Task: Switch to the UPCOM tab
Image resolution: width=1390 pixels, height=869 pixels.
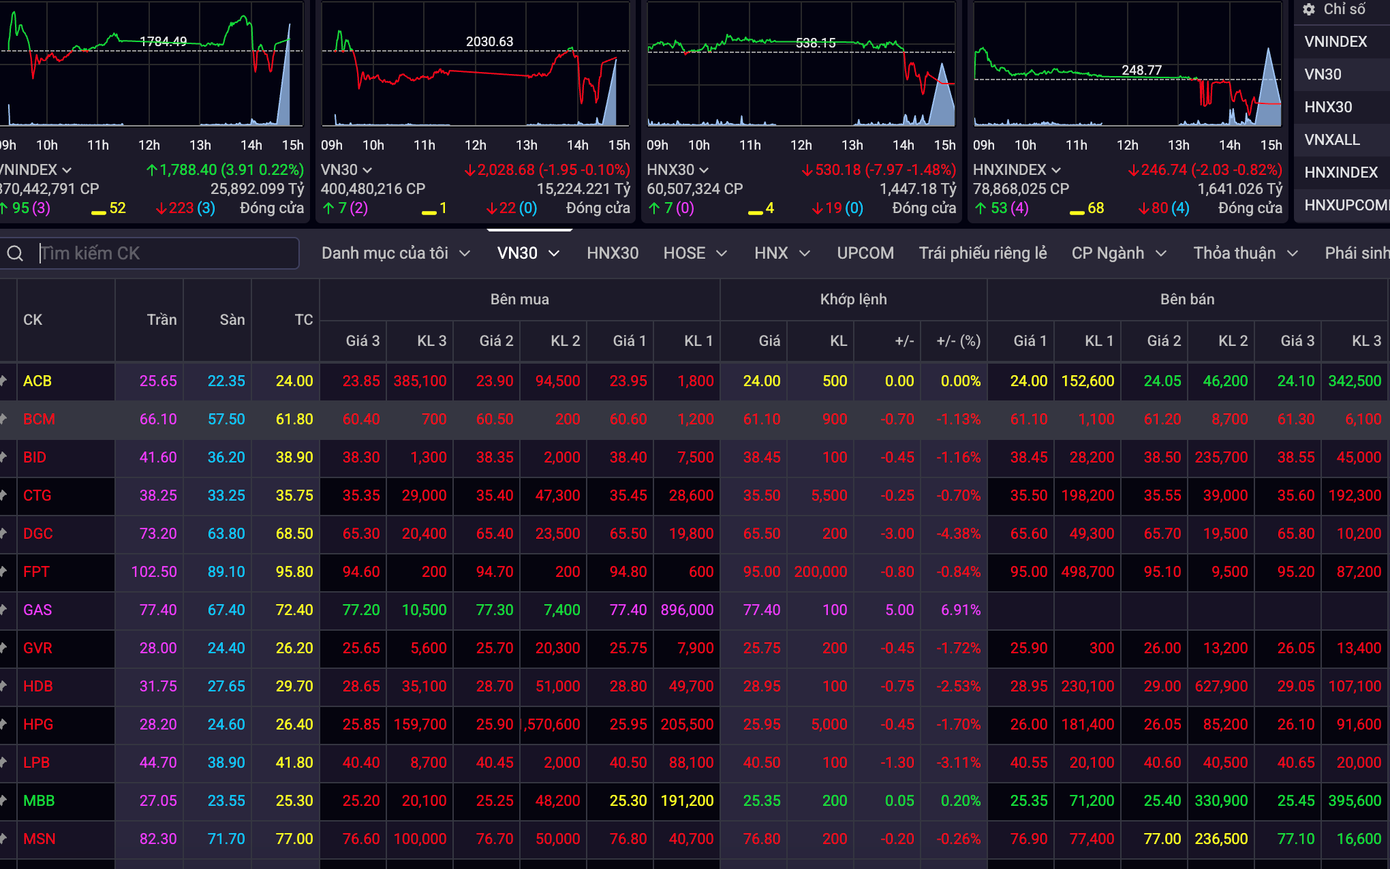Action: 865,253
